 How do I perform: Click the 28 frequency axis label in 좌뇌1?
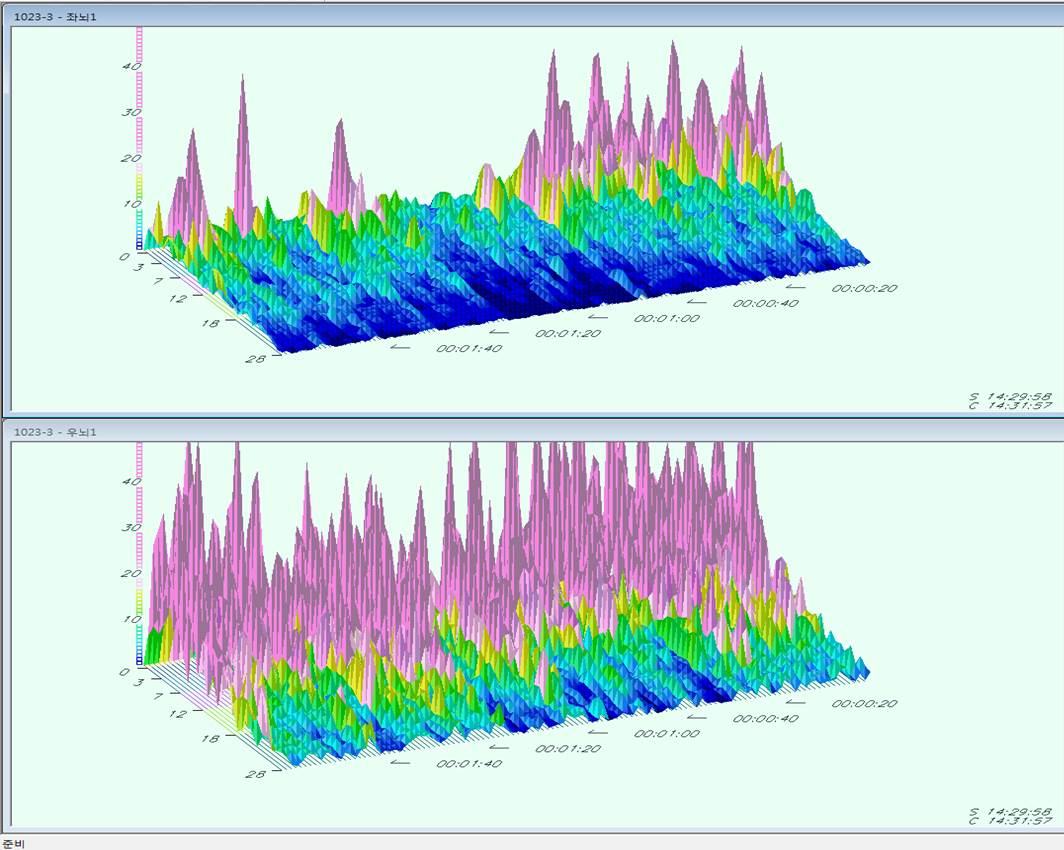pos(254,358)
